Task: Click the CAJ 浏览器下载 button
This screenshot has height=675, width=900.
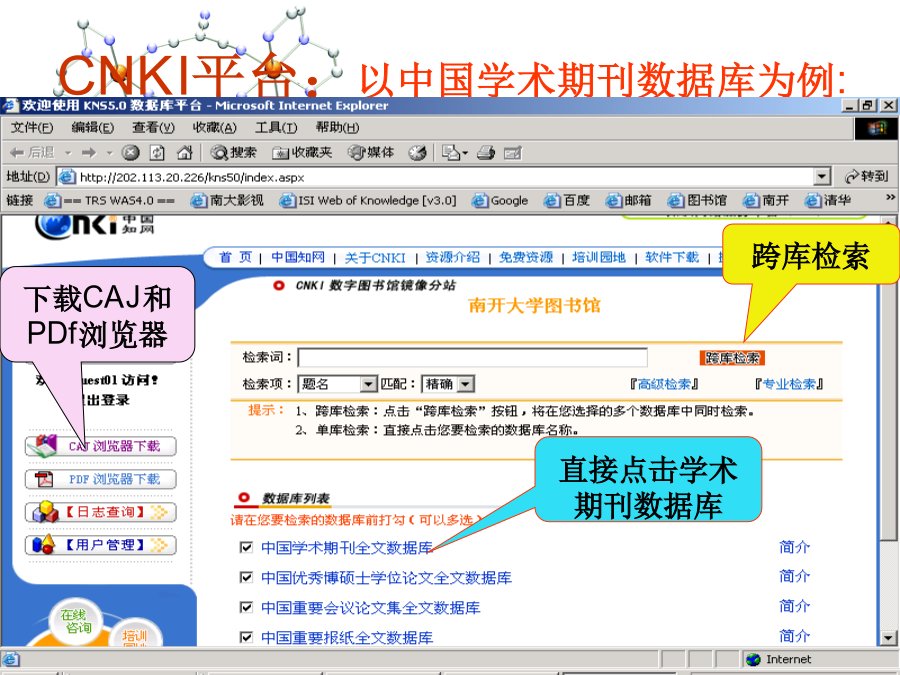Action: click(x=100, y=446)
